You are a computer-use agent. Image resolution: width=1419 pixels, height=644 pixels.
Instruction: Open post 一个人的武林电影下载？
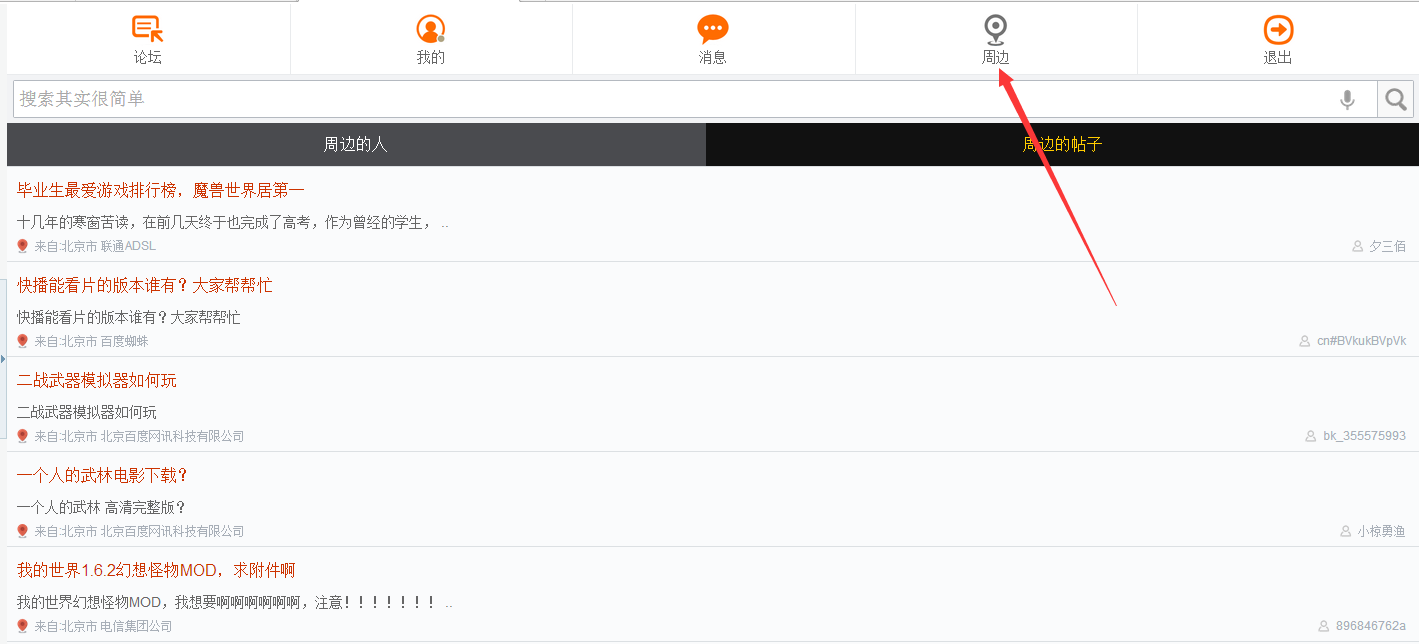[x=103, y=475]
